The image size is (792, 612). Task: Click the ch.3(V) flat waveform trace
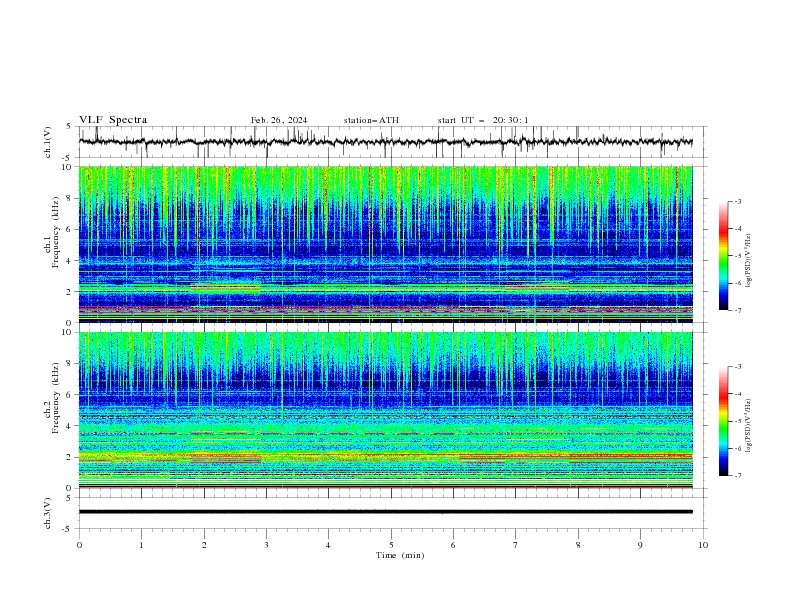(385, 512)
